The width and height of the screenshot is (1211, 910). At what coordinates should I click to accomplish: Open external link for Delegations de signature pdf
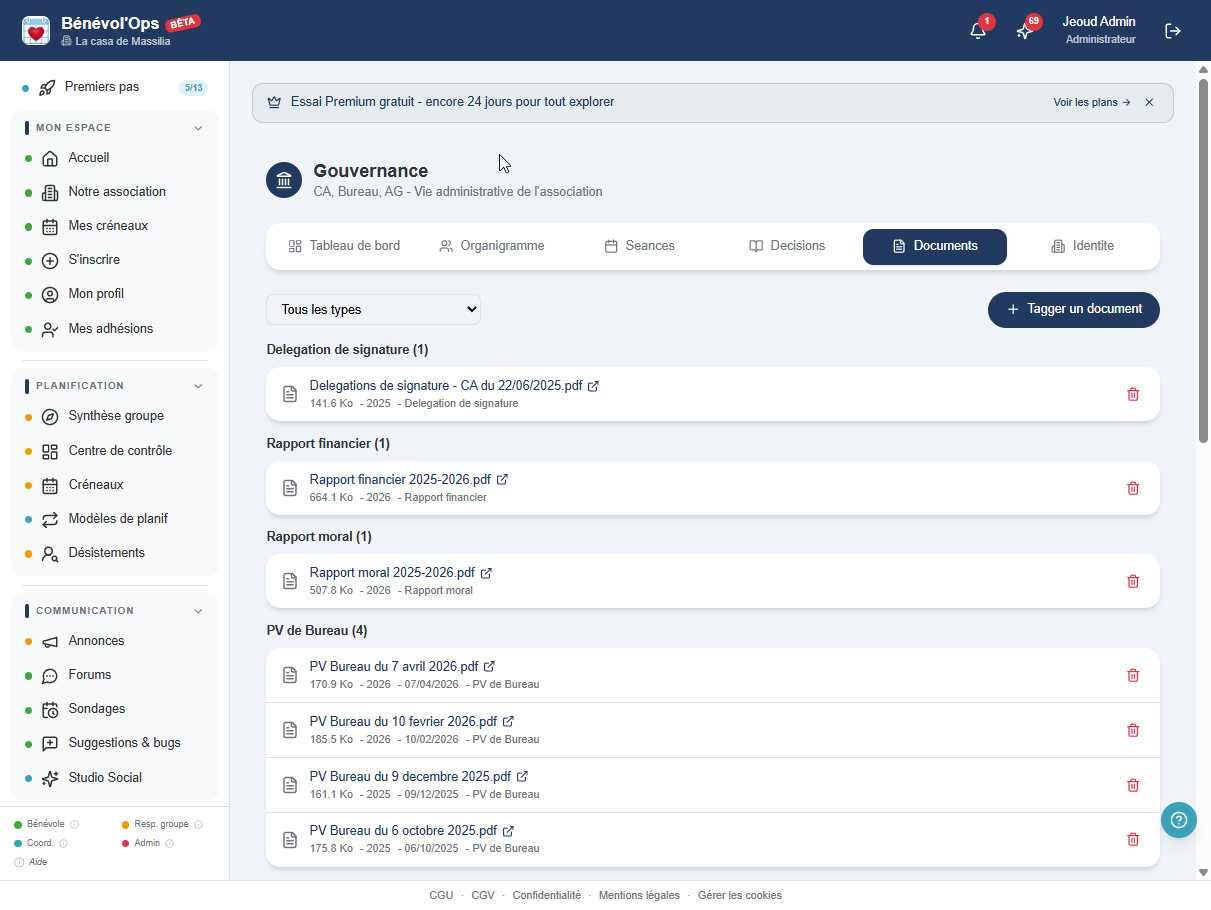pos(593,386)
